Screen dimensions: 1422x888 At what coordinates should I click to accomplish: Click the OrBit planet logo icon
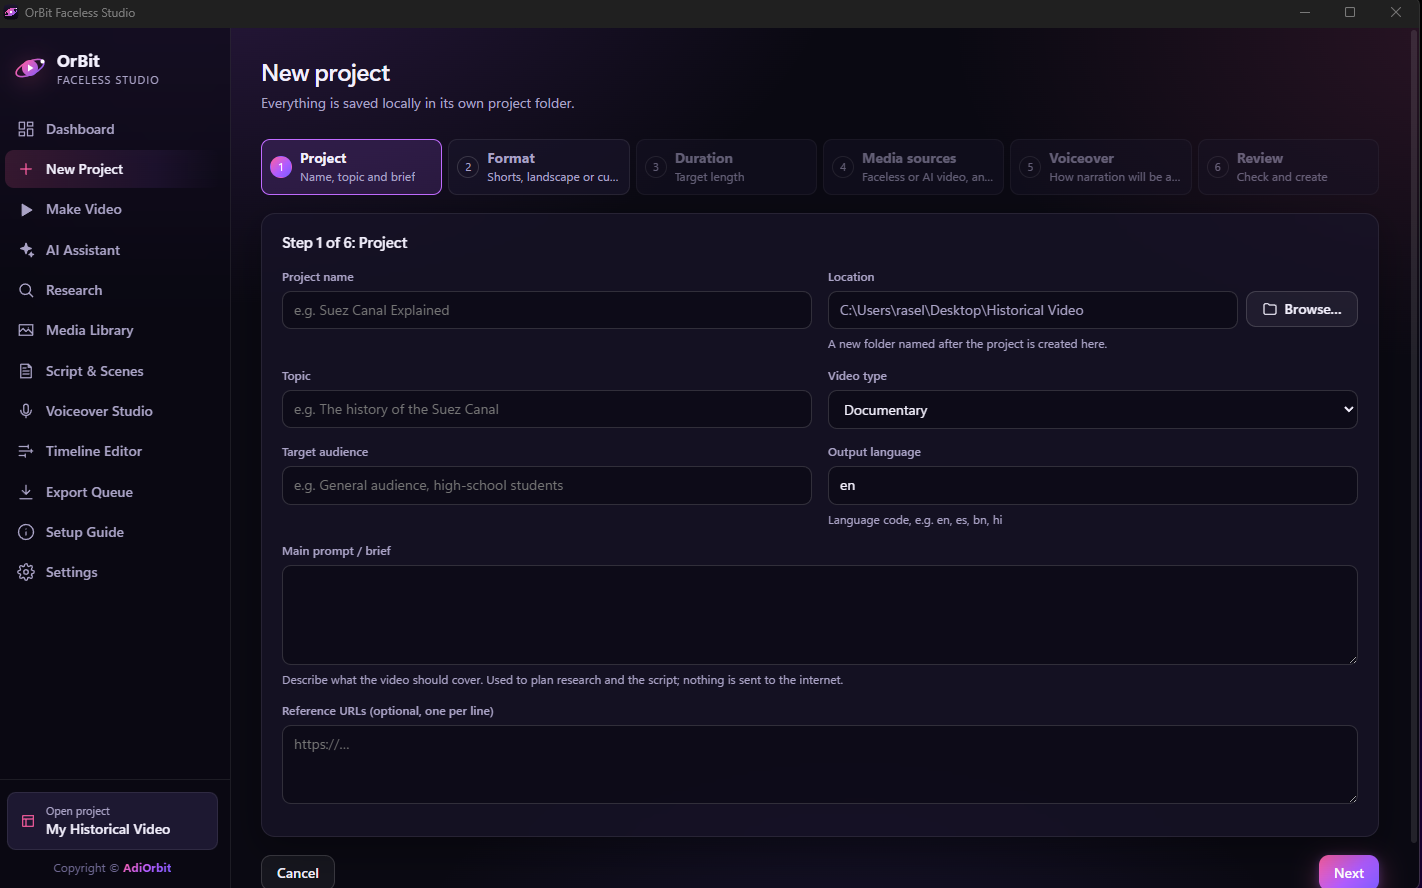click(30, 68)
